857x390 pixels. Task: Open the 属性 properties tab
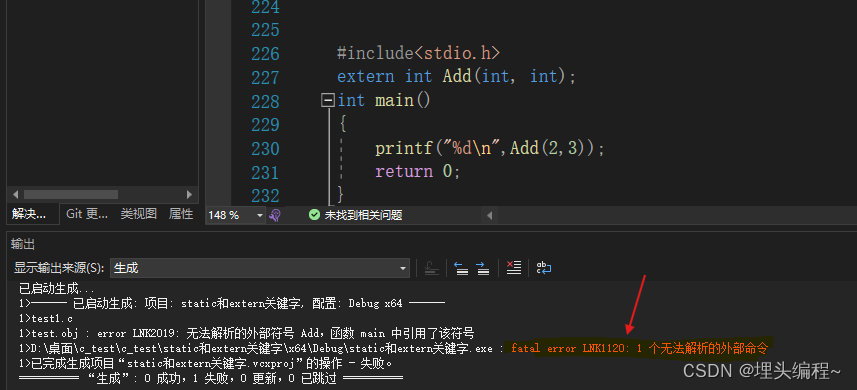coord(181,214)
